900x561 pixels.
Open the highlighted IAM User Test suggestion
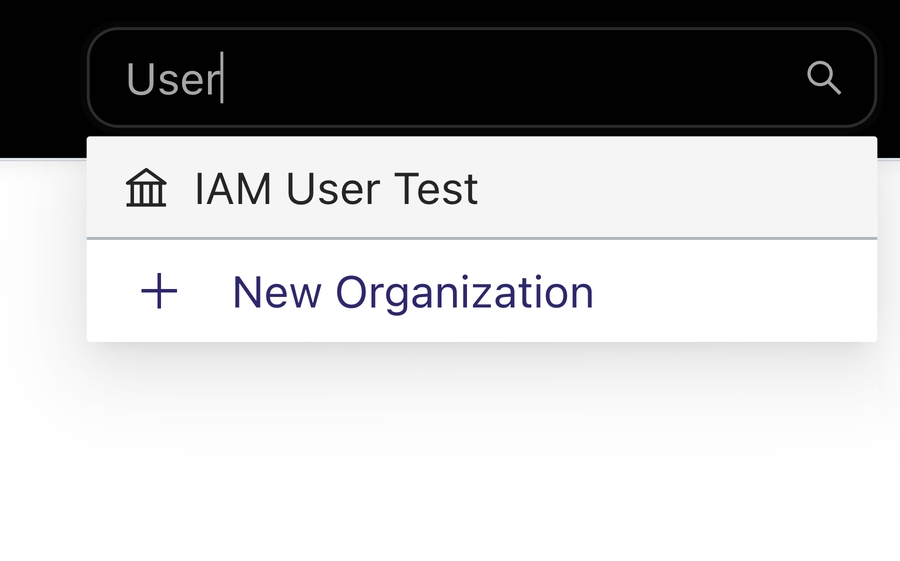click(x=336, y=189)
